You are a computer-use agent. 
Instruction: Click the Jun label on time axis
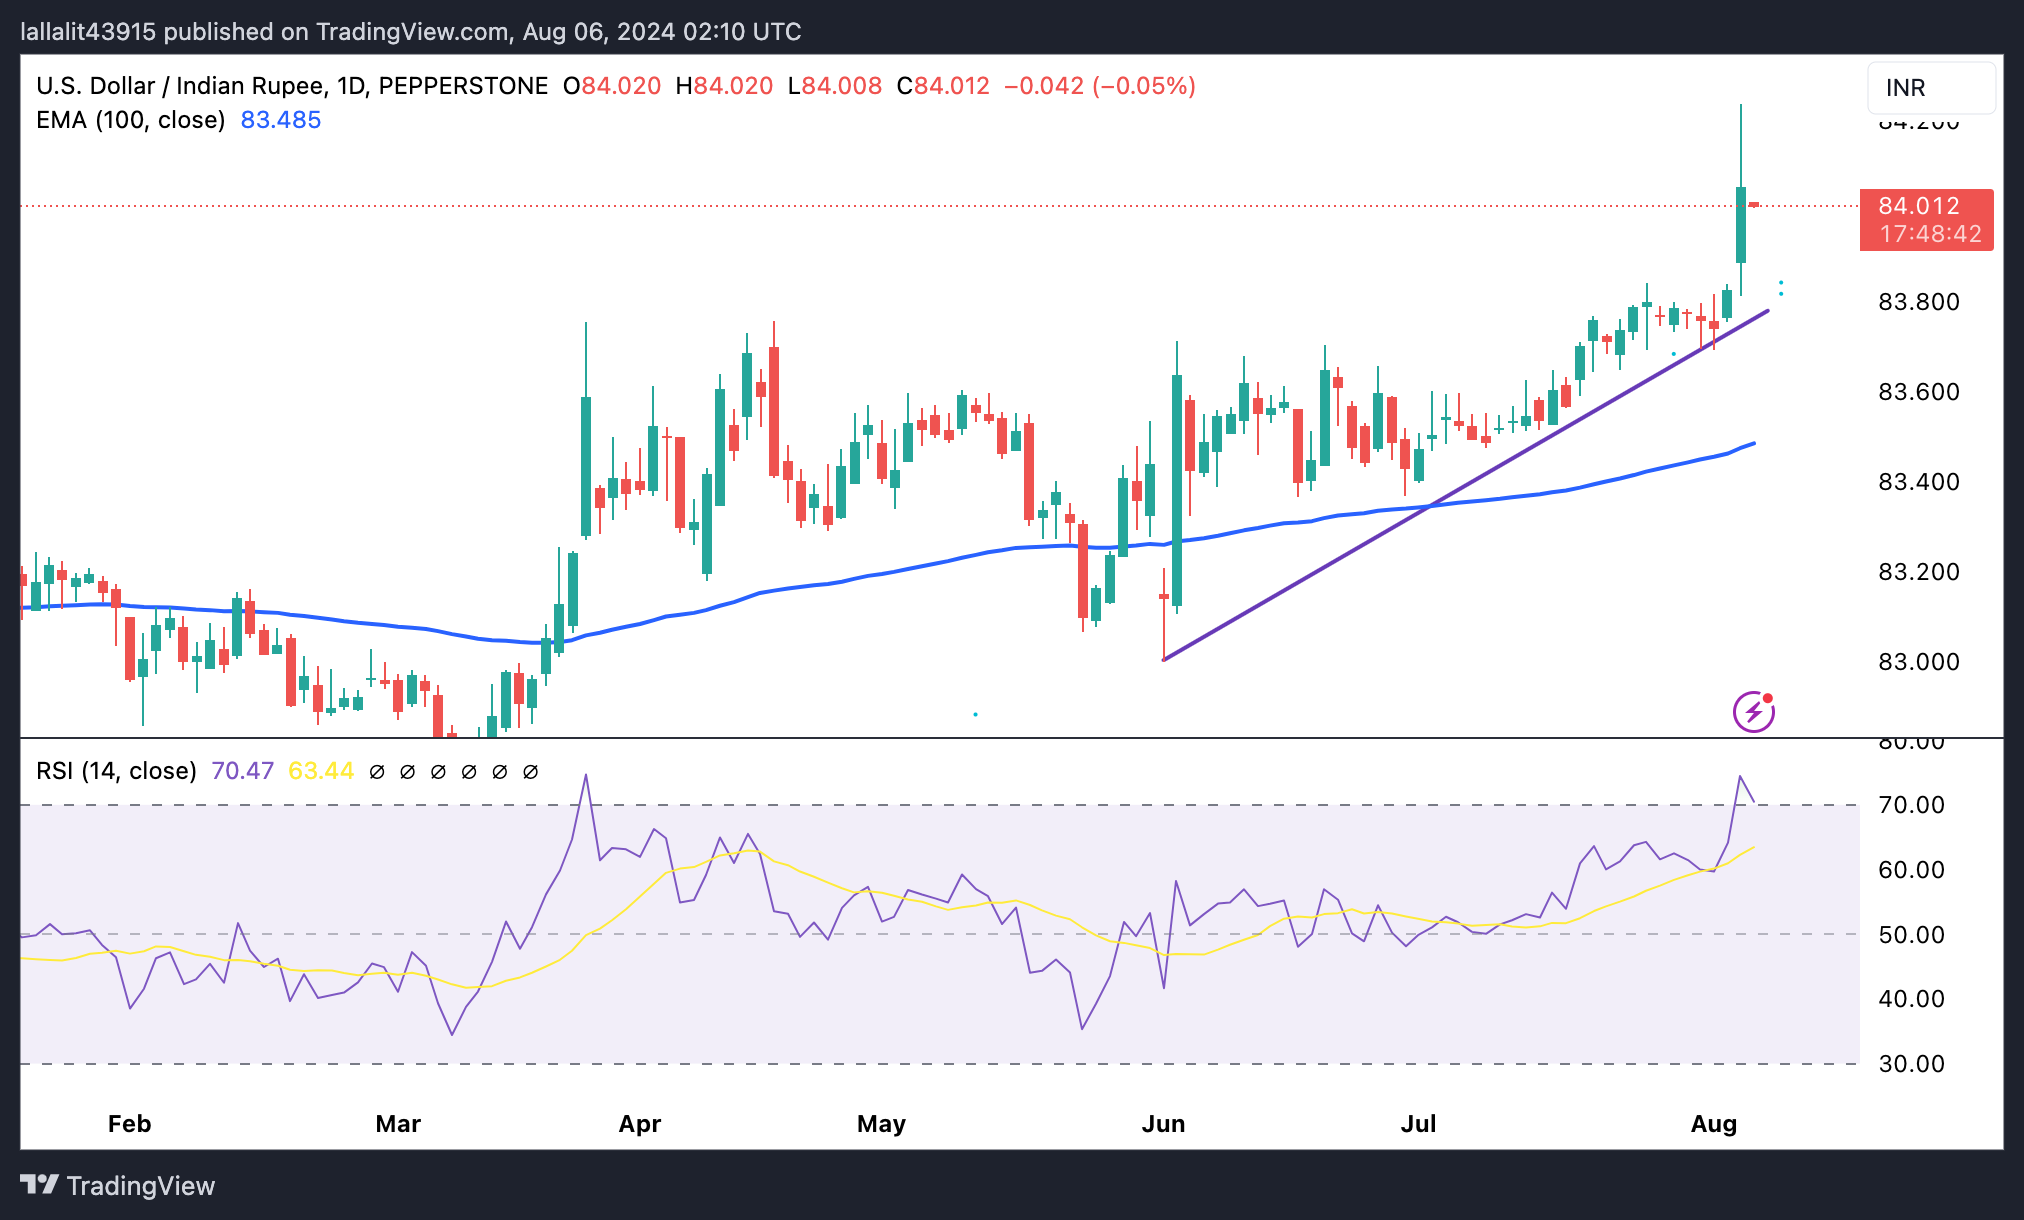click(1163, 1123)
